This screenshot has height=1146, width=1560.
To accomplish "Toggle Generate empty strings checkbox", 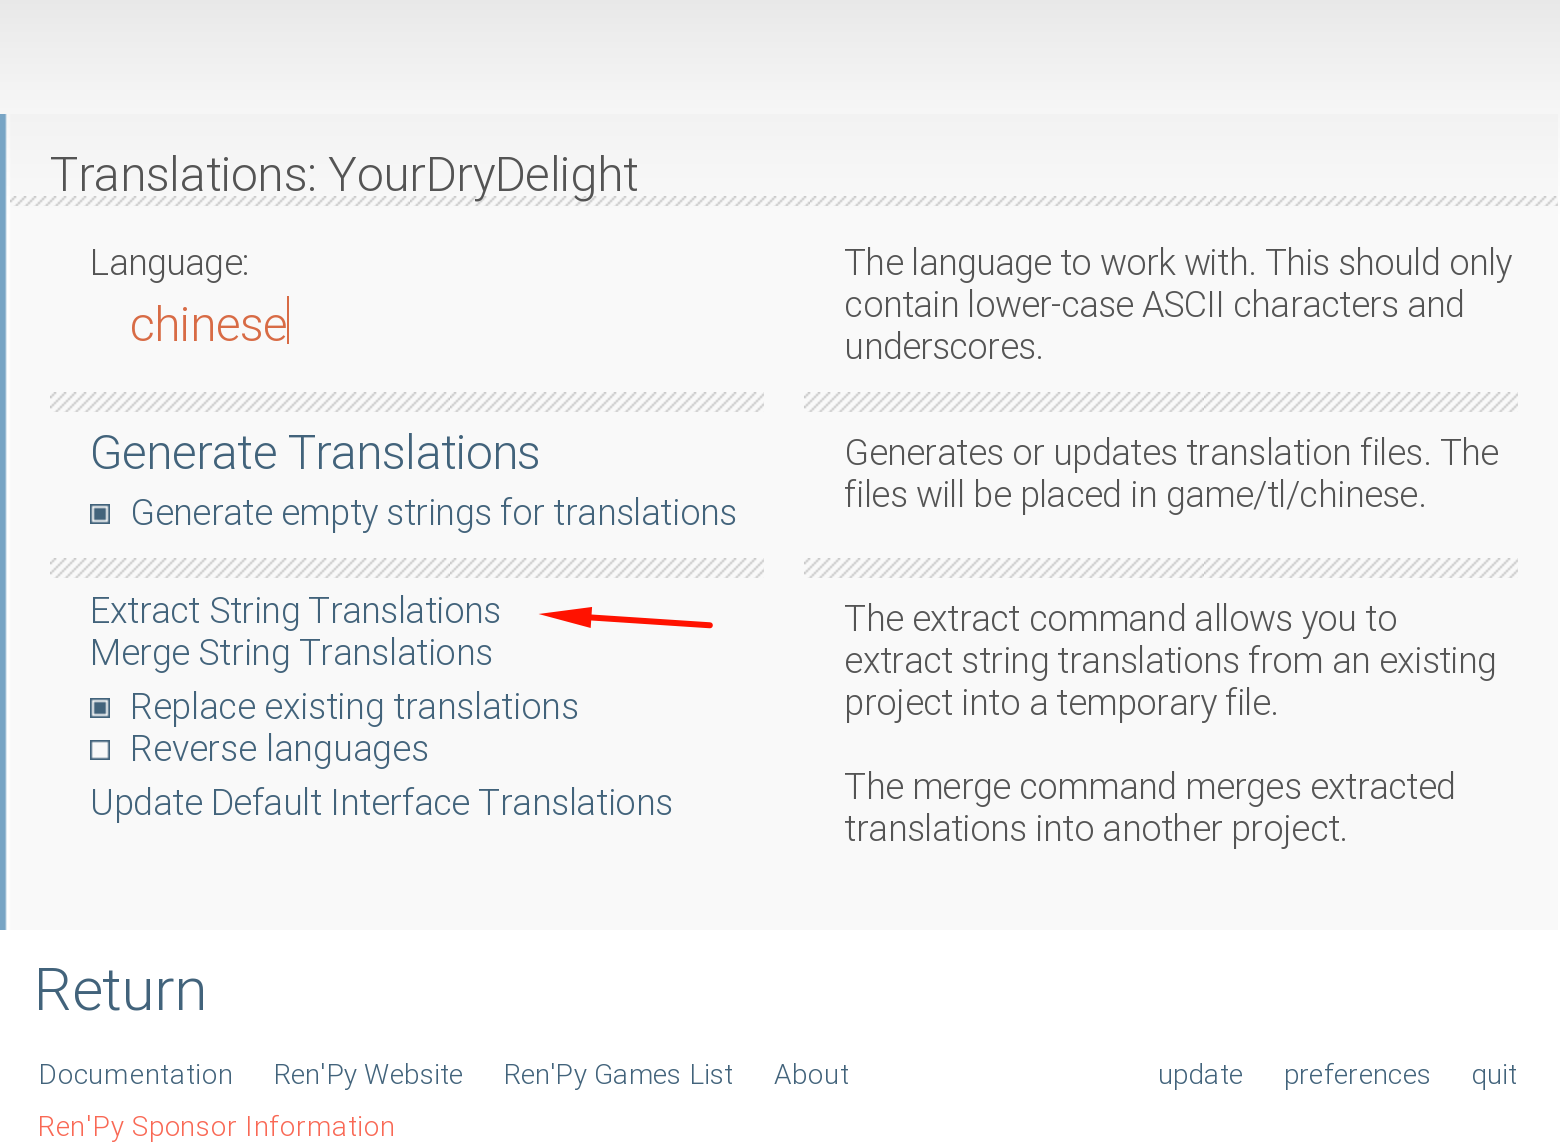I will pos(100,514).
